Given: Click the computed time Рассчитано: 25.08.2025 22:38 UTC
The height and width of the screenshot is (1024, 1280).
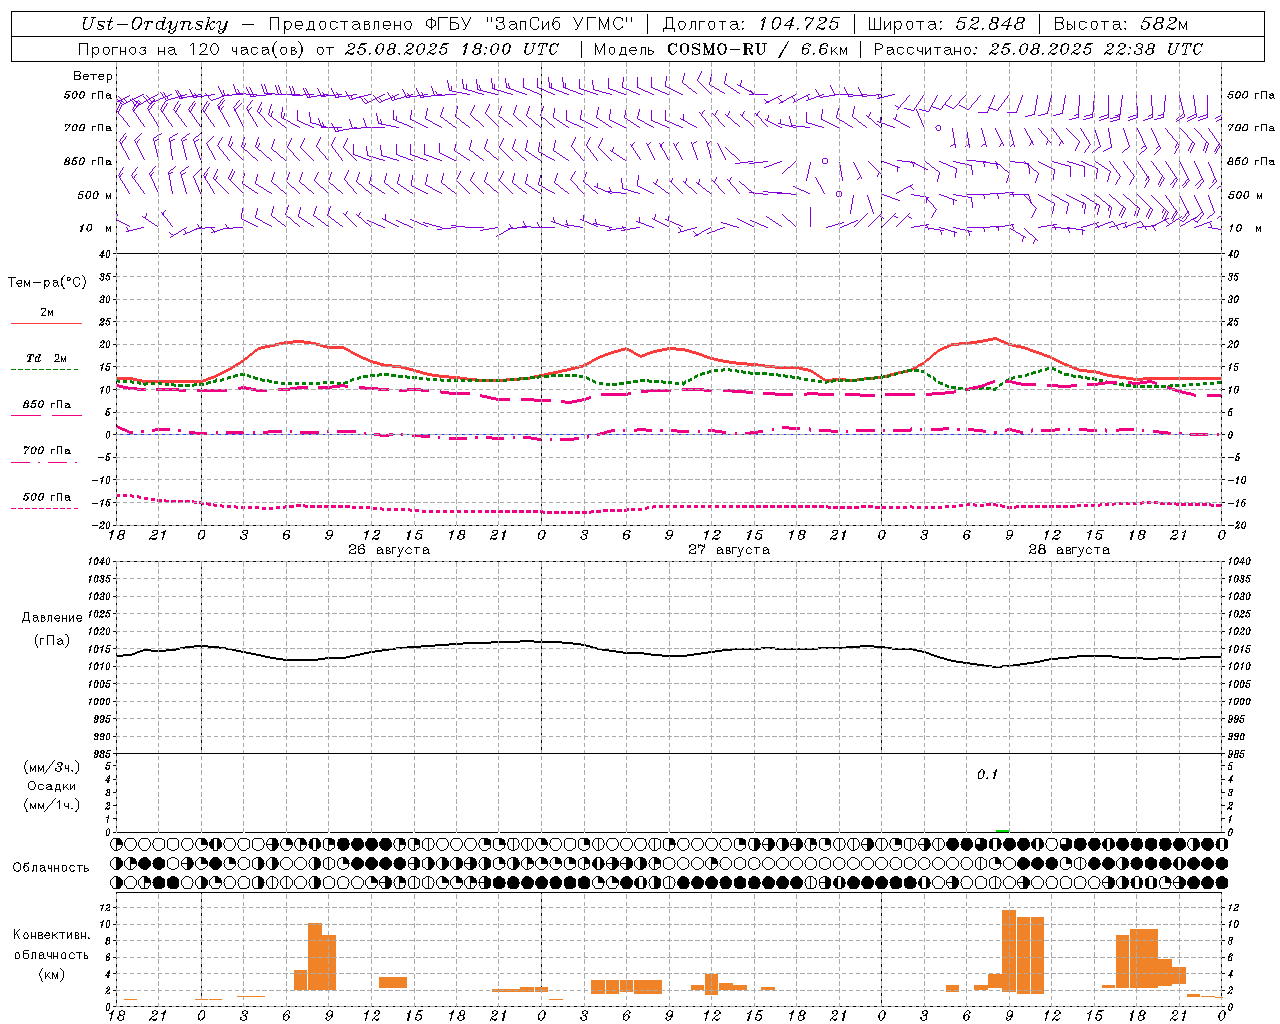Looking at the screenshot, I should 1038,49.
